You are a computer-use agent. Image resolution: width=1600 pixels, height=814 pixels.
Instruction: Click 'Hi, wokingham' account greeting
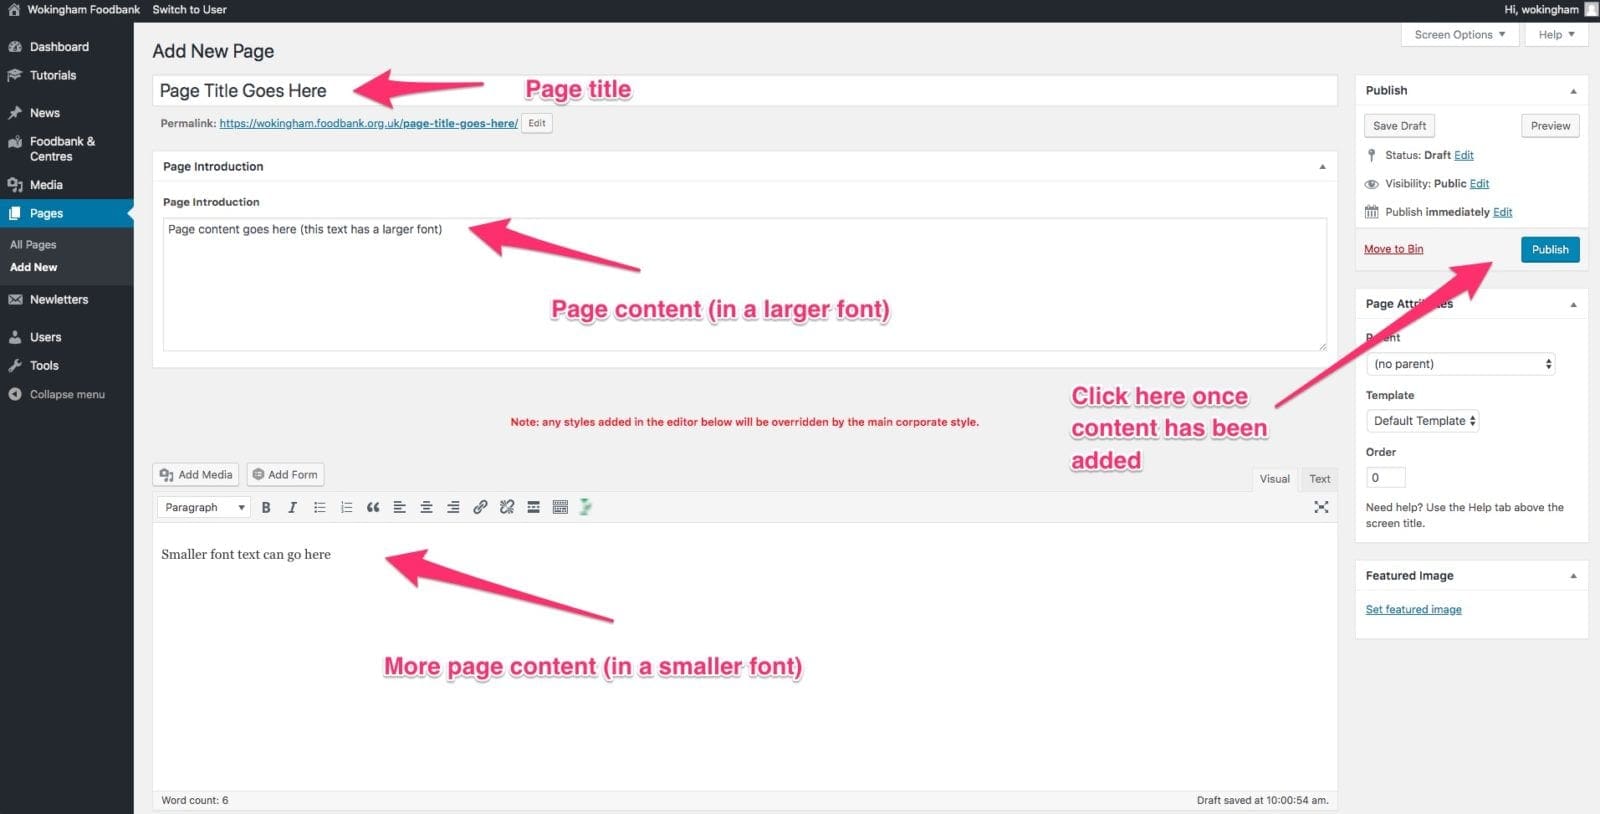tap(1541, 9)
